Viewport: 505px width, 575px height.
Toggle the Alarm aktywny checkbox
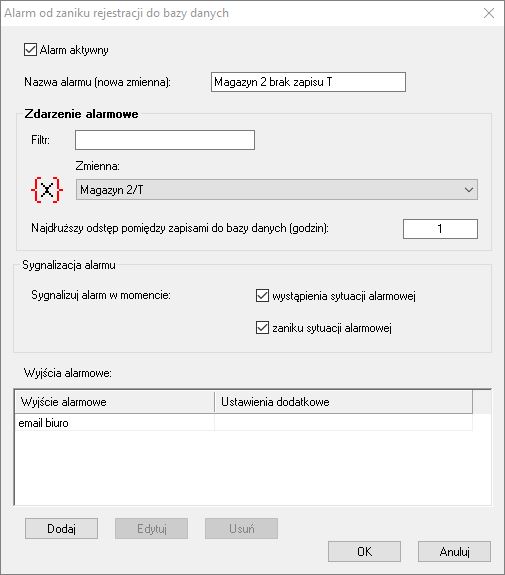[x=30, y=50]
